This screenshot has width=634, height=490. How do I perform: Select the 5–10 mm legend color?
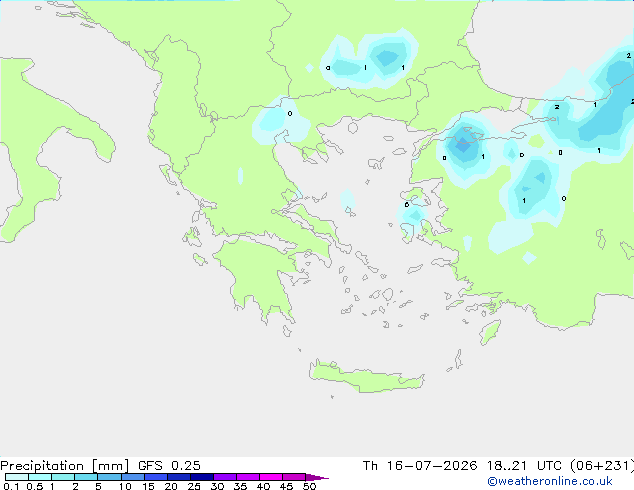click(x=109, y=477)
